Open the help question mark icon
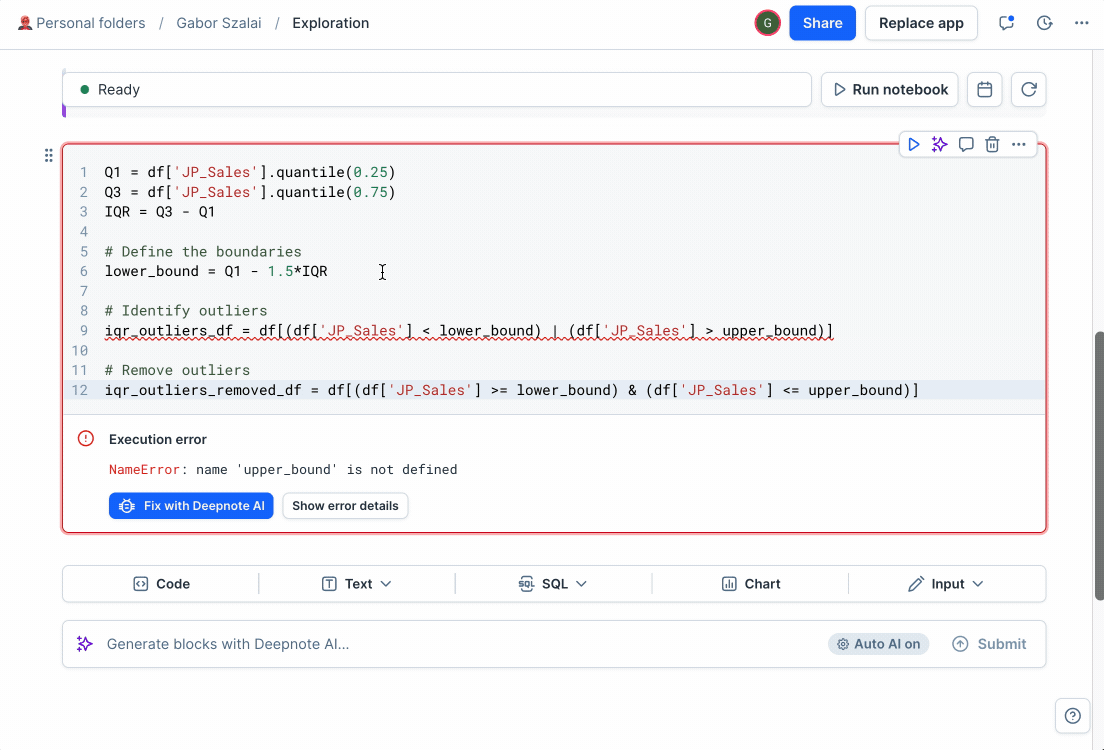This screenshot has height=750, width=1104. (1072, 715)
